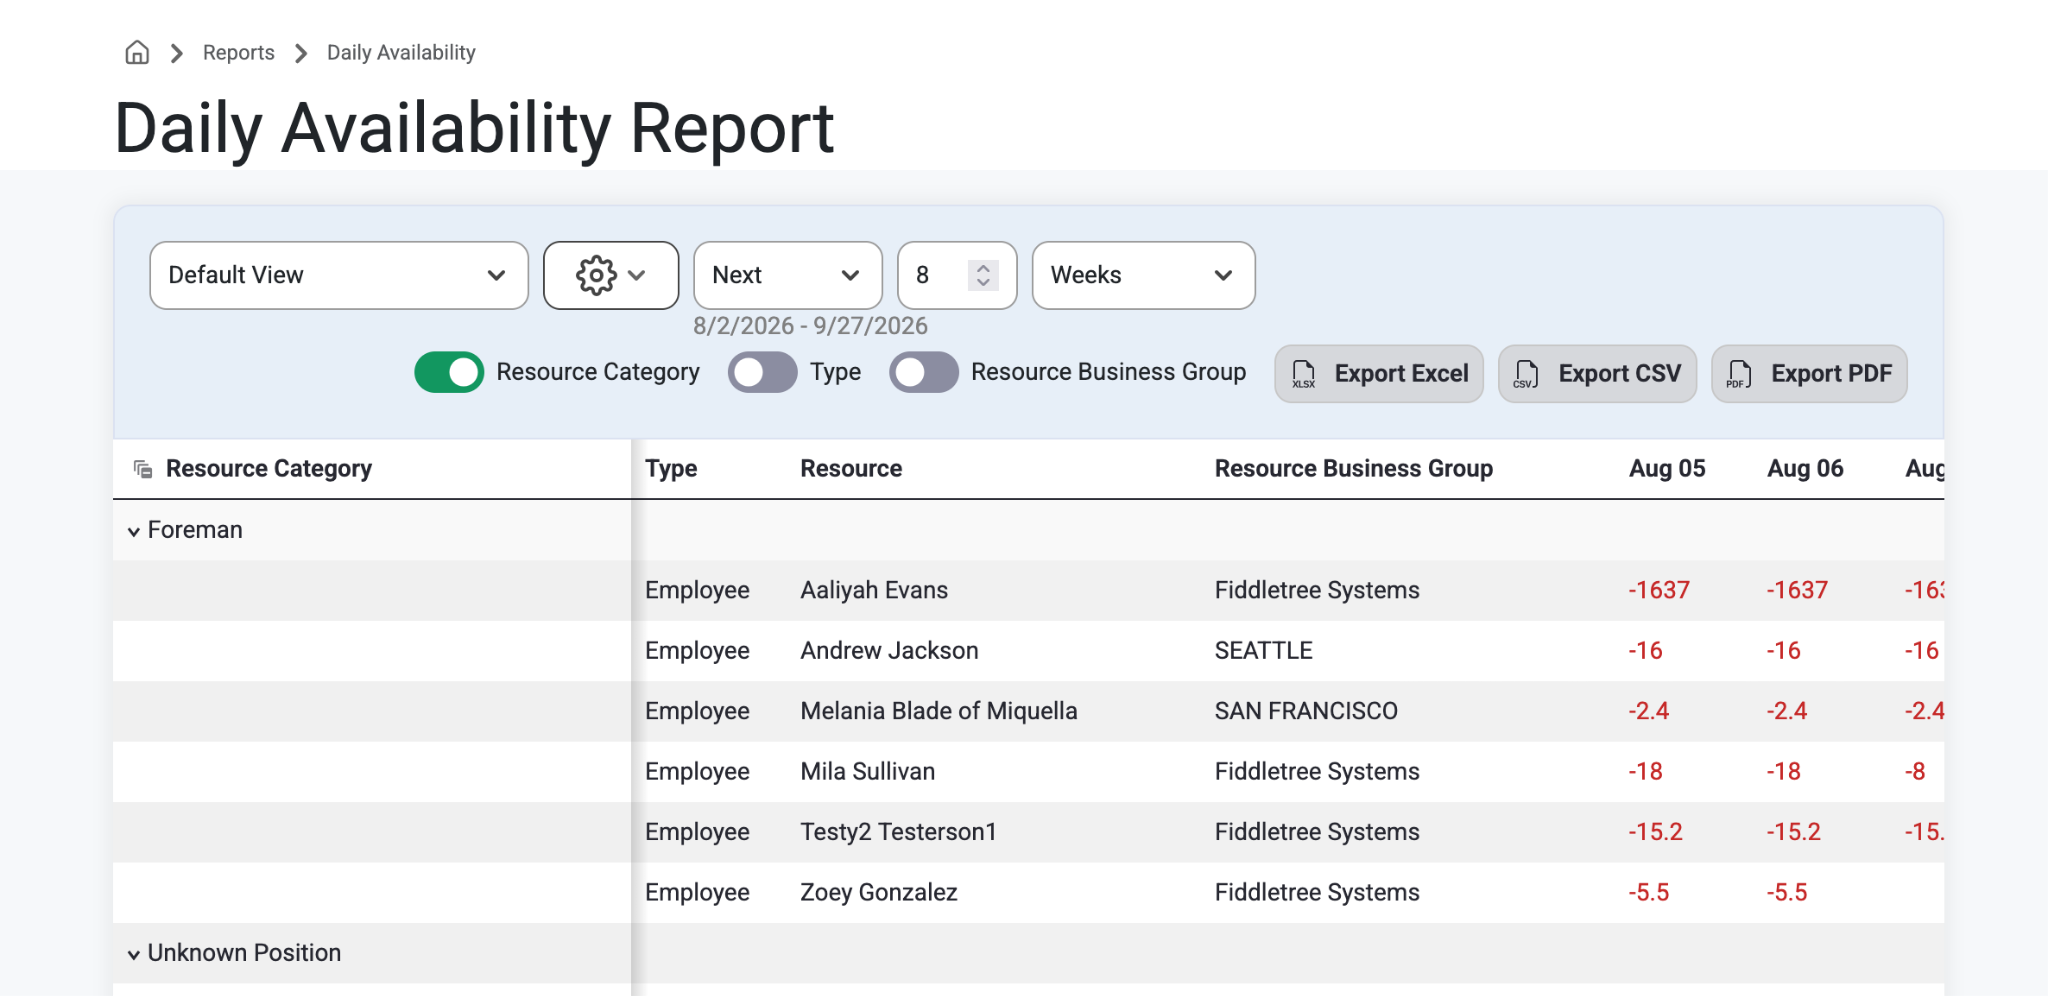The image size is (2048, 996).
Task: Click Mila Sullivan's Aug 05 value -18
Action: [x=1645, y=771]
